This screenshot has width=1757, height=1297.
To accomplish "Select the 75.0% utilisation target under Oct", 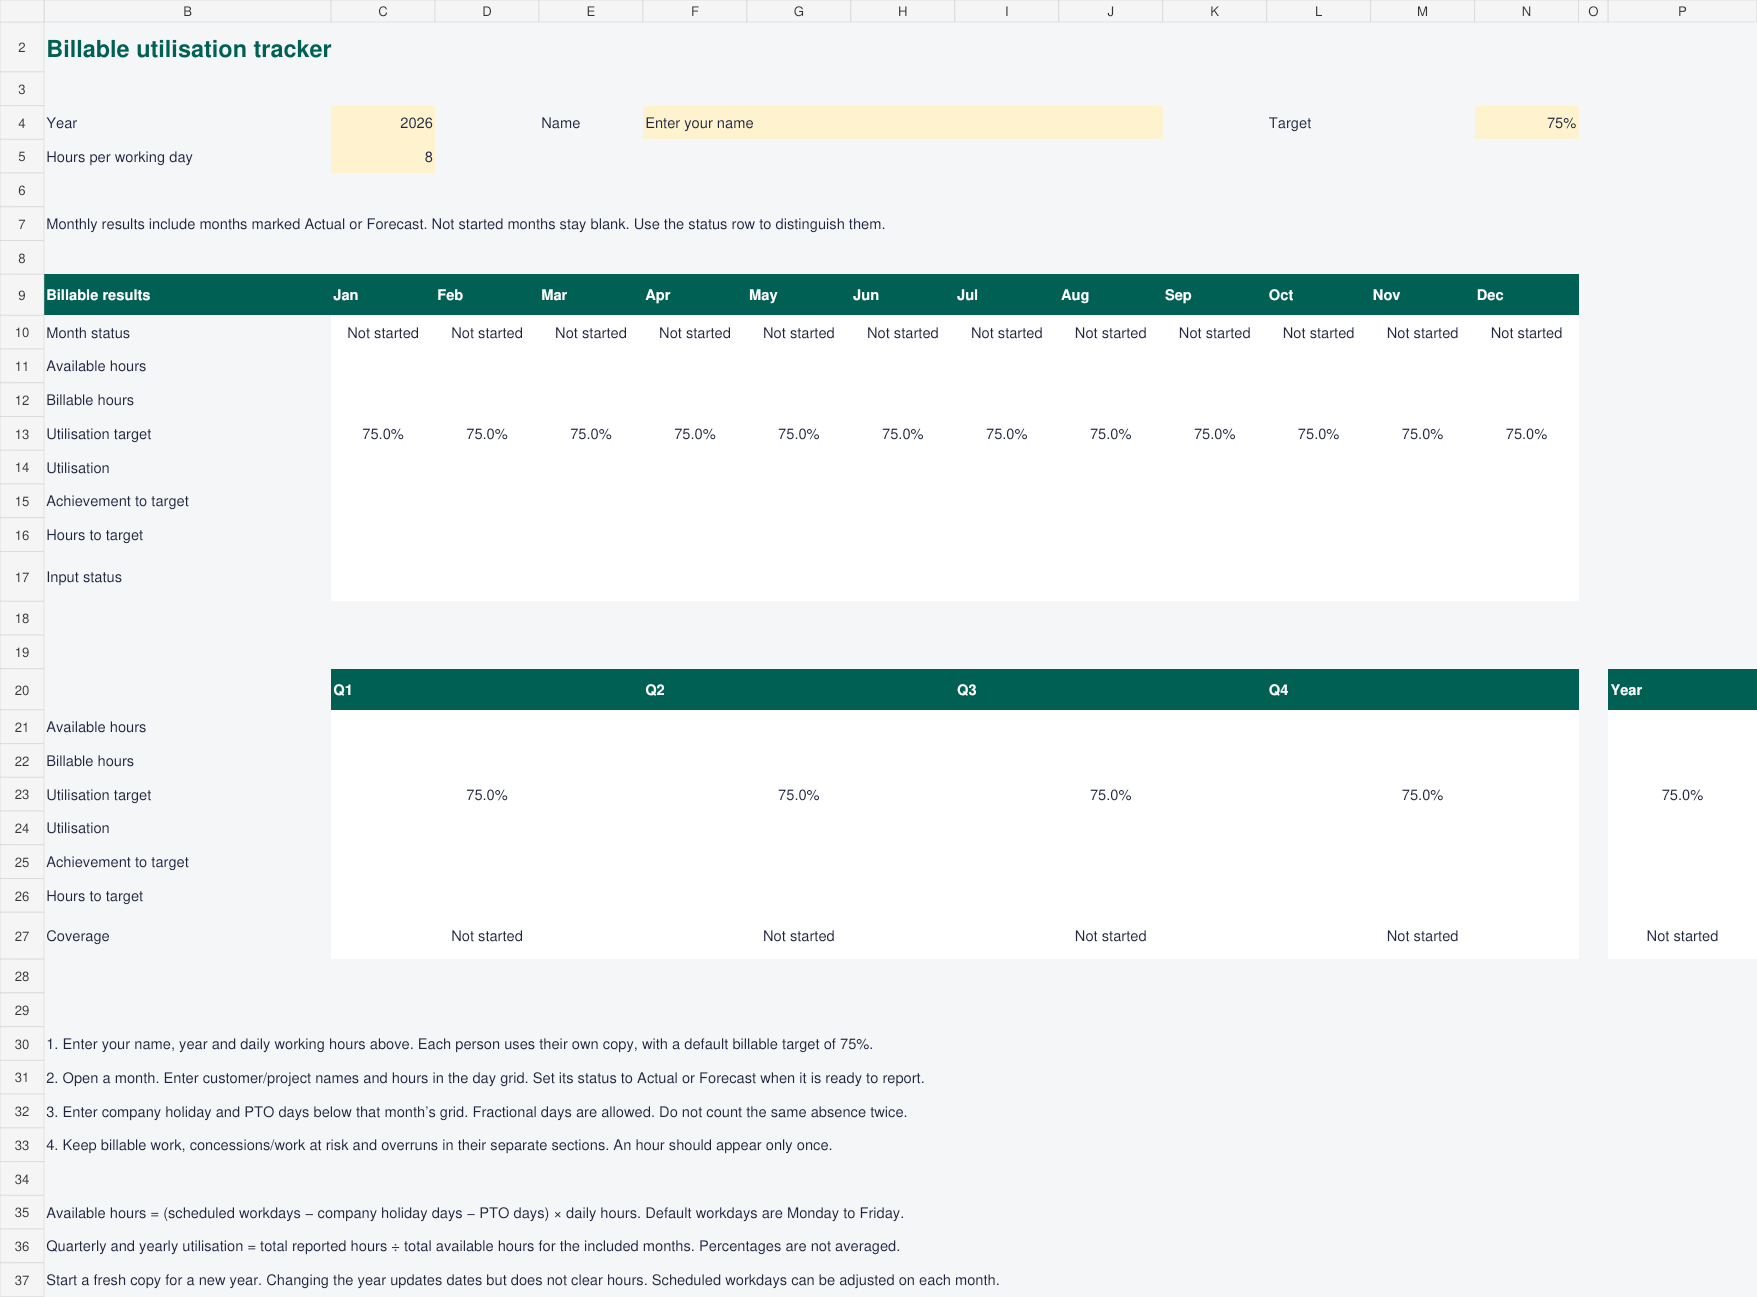I will (x=1318, y=434).
